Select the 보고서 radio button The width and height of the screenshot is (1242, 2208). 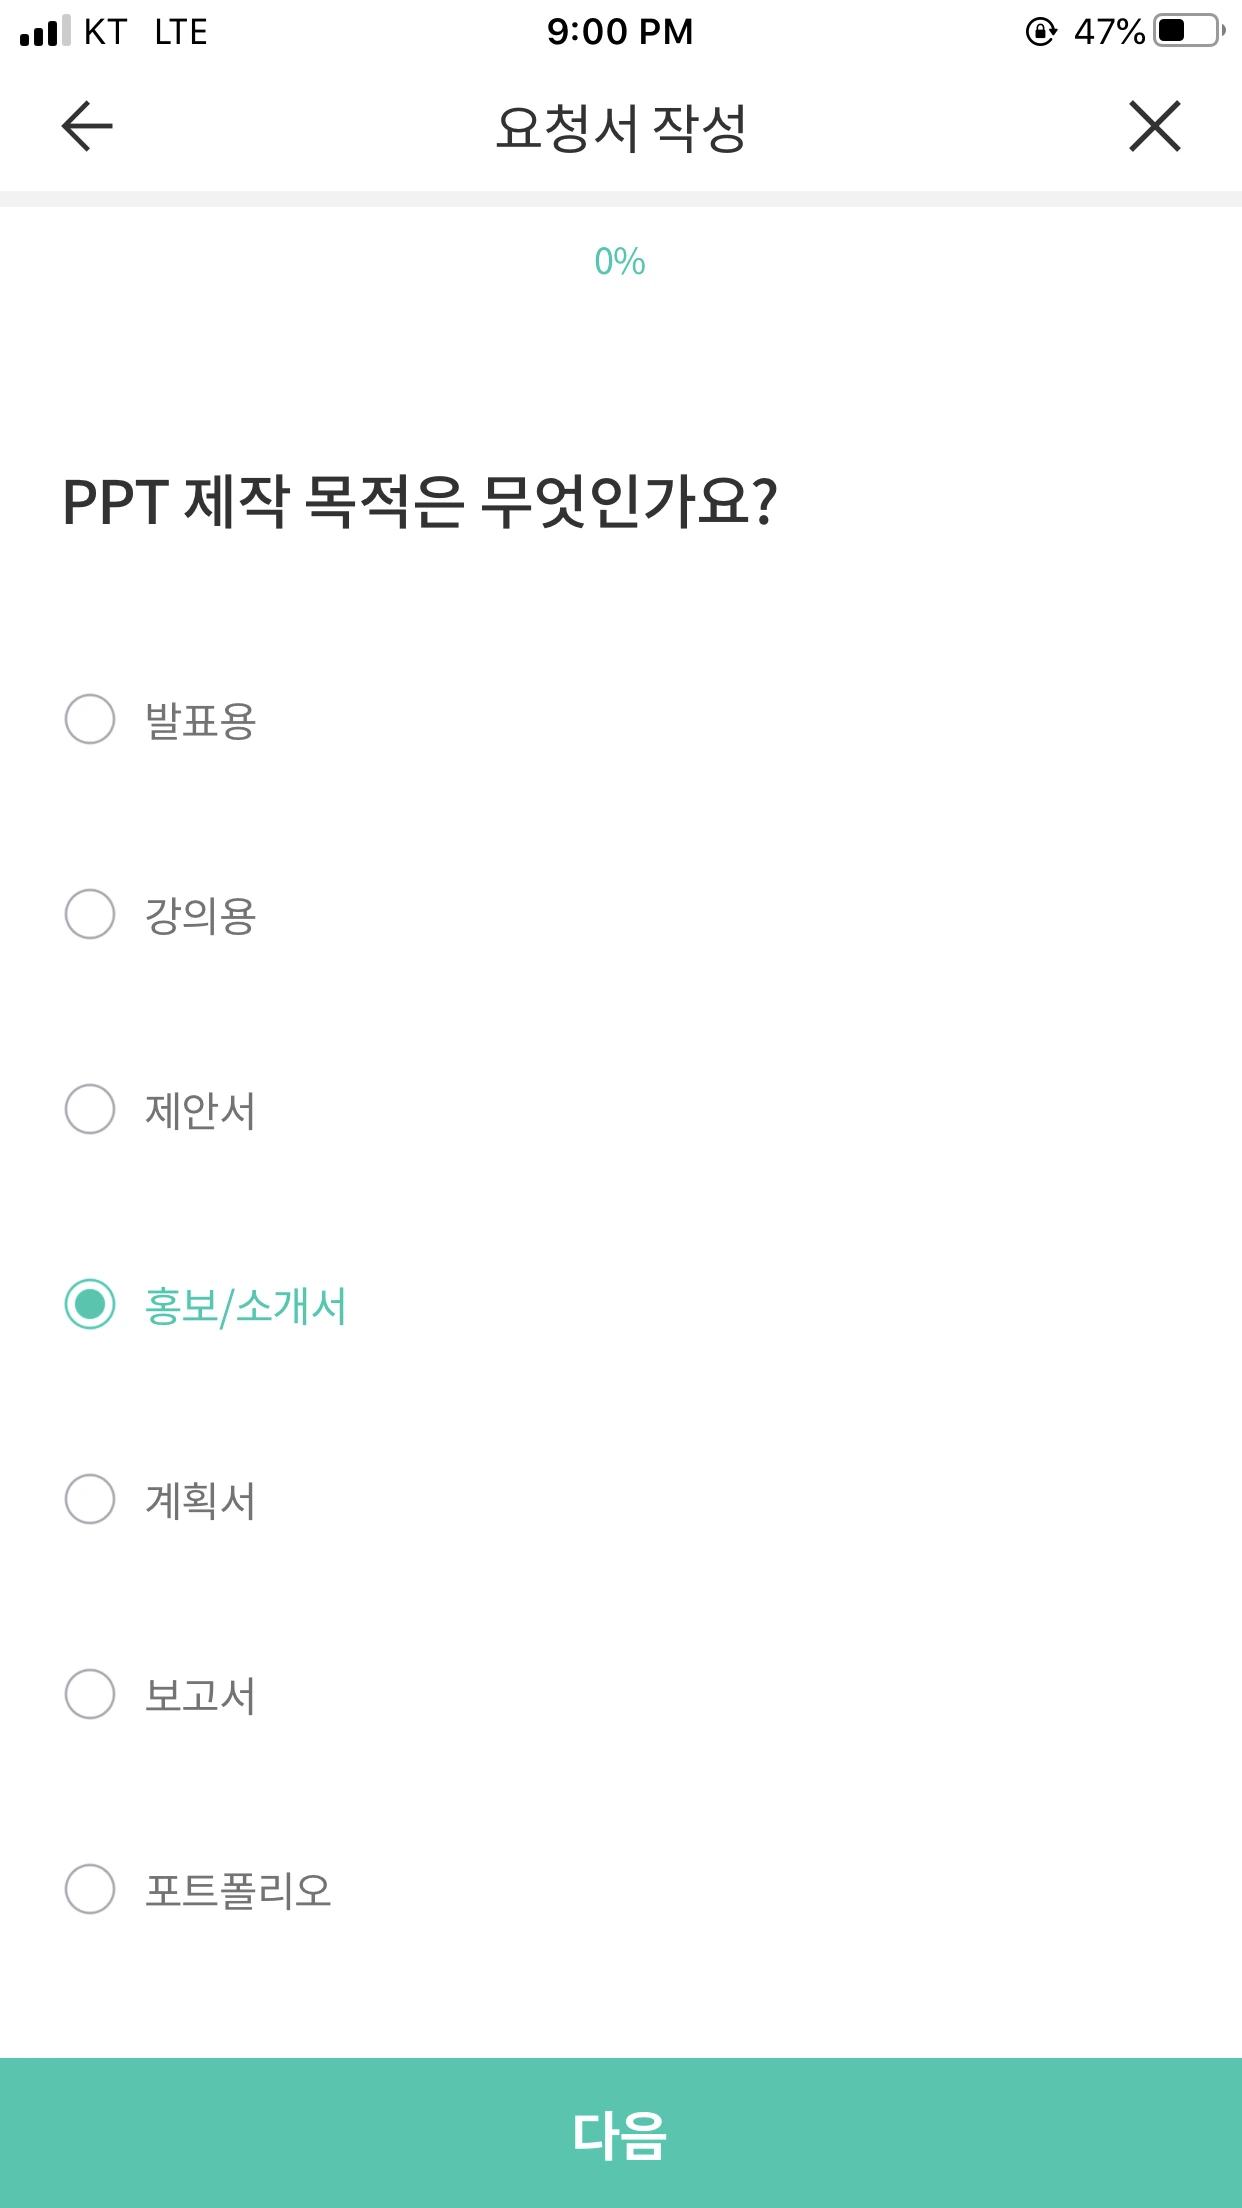click(x=90, y=1694)
